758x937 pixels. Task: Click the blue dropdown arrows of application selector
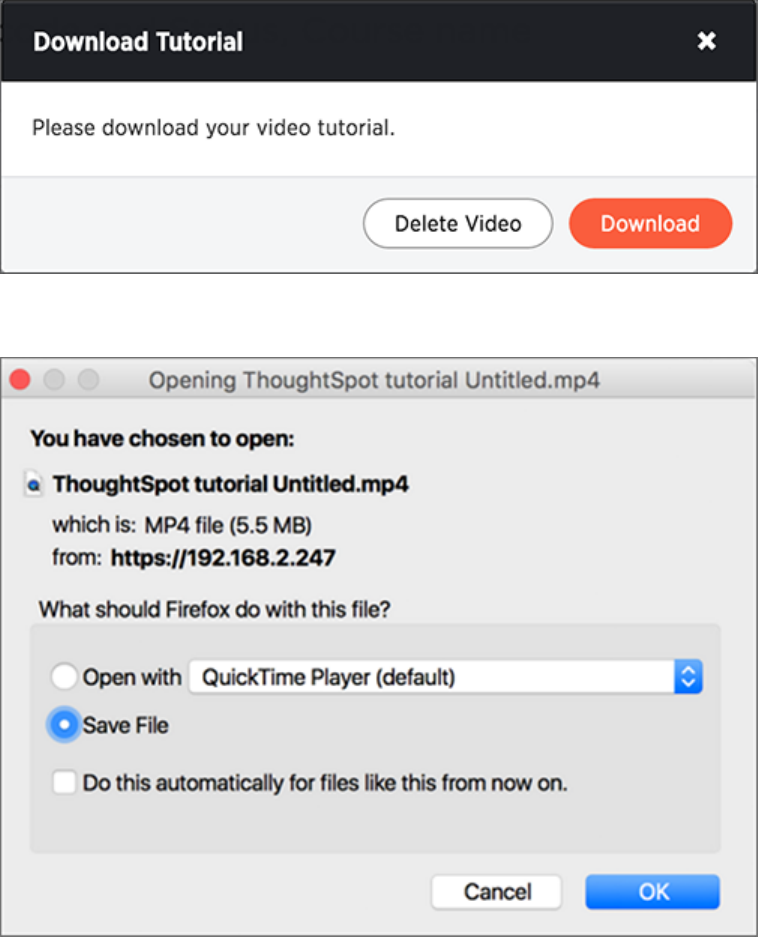688,677
